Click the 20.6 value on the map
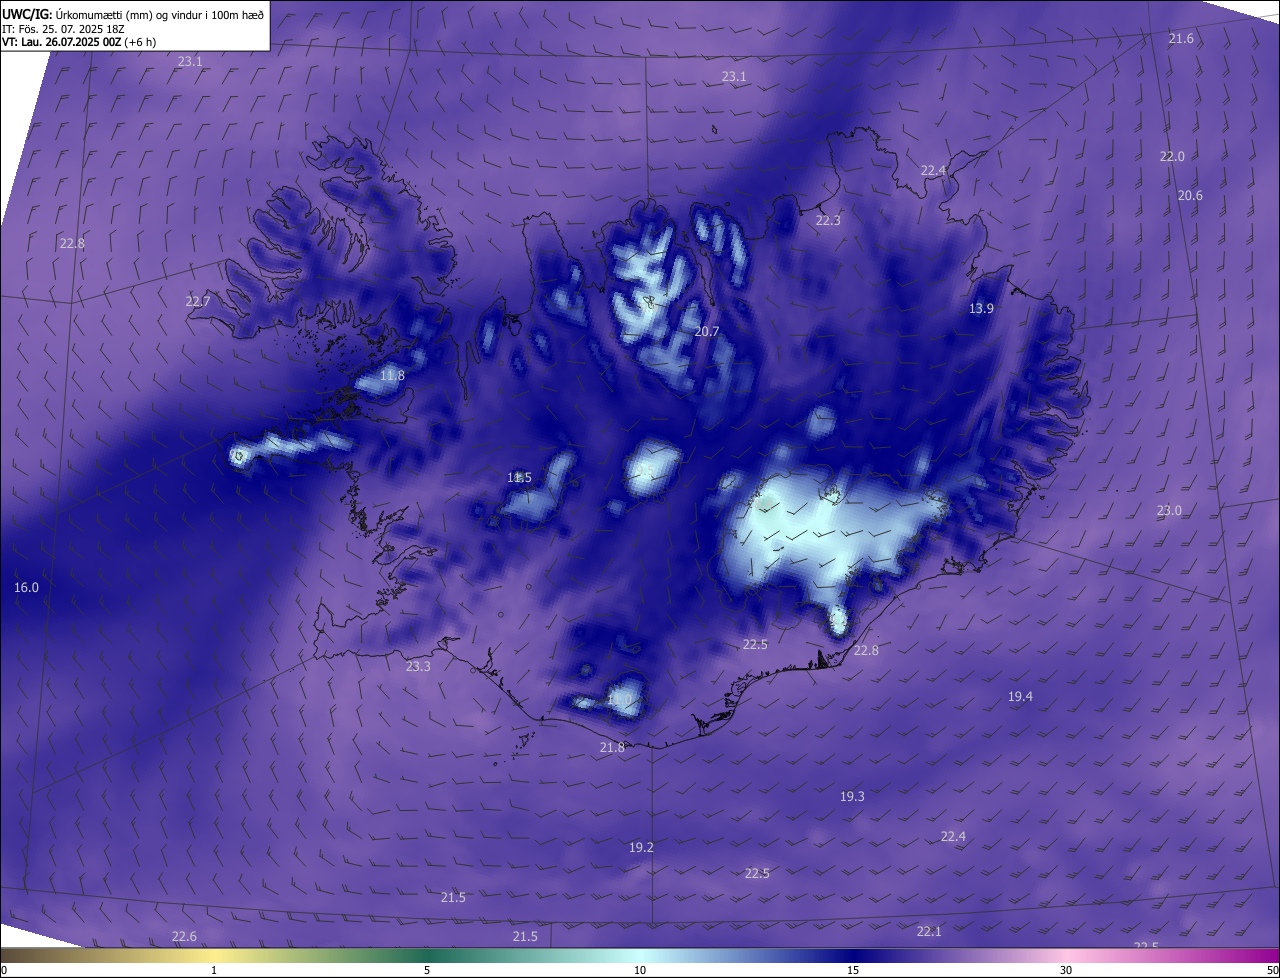 coord(1190,195)
